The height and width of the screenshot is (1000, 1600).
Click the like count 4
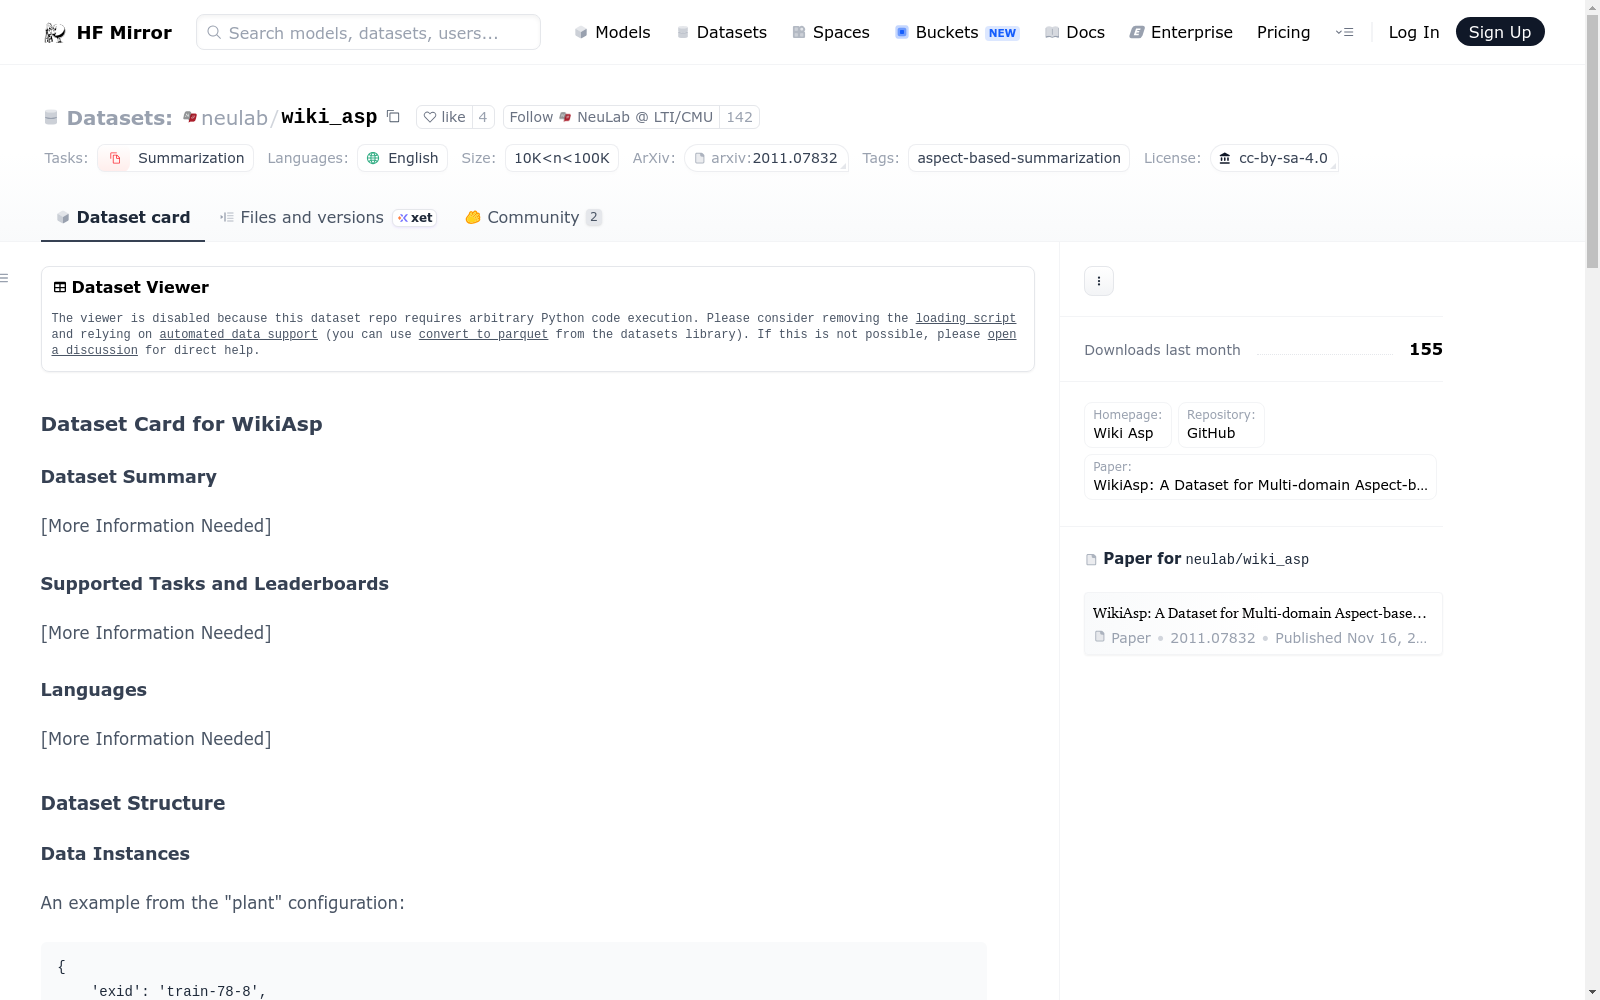point(483,117)
